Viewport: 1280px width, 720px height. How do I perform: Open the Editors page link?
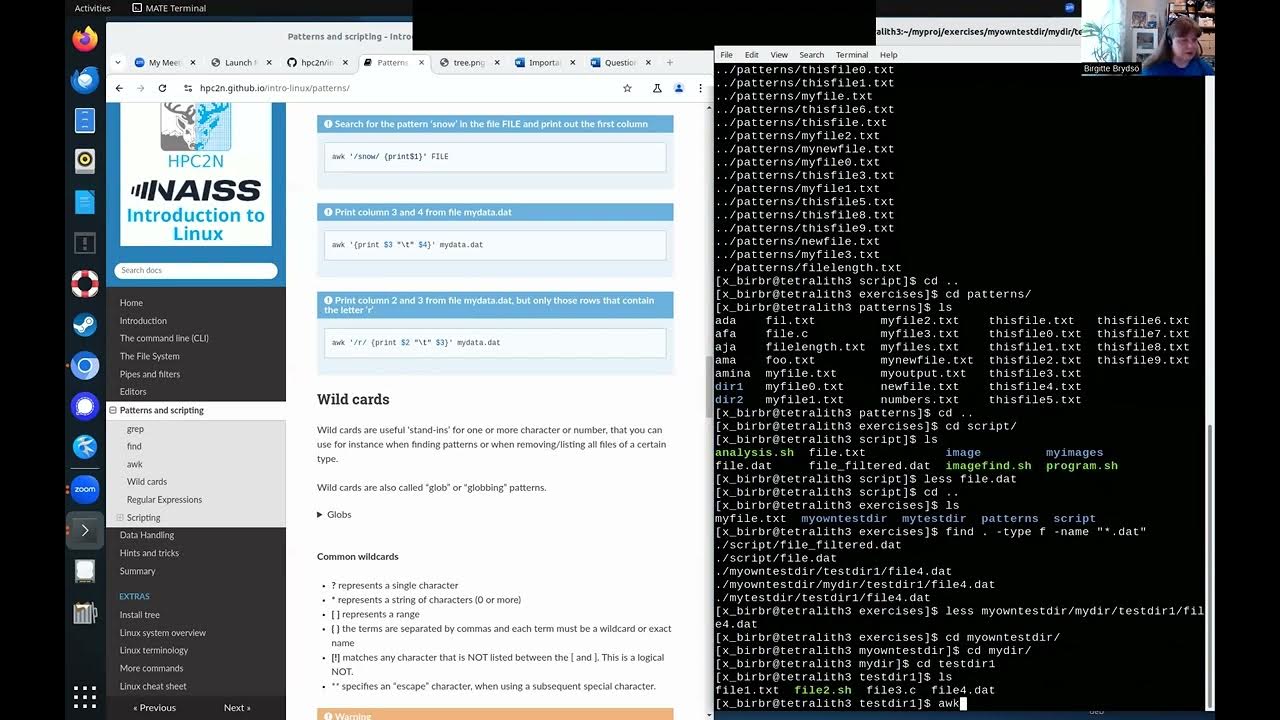(x=133, y=392)
